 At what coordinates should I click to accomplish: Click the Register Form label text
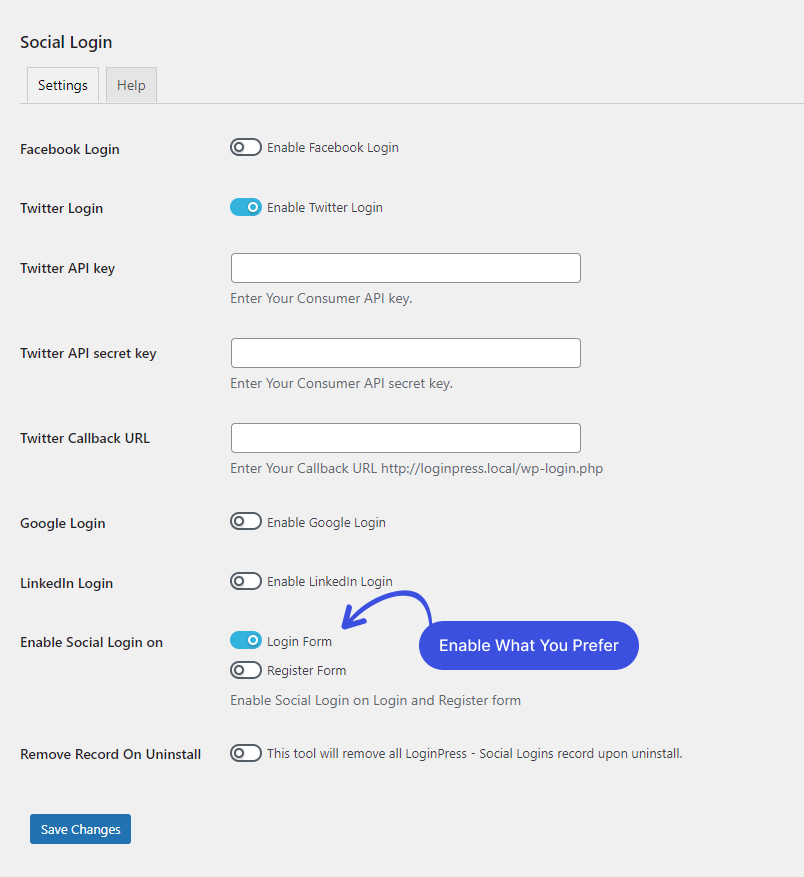[307, 671]
